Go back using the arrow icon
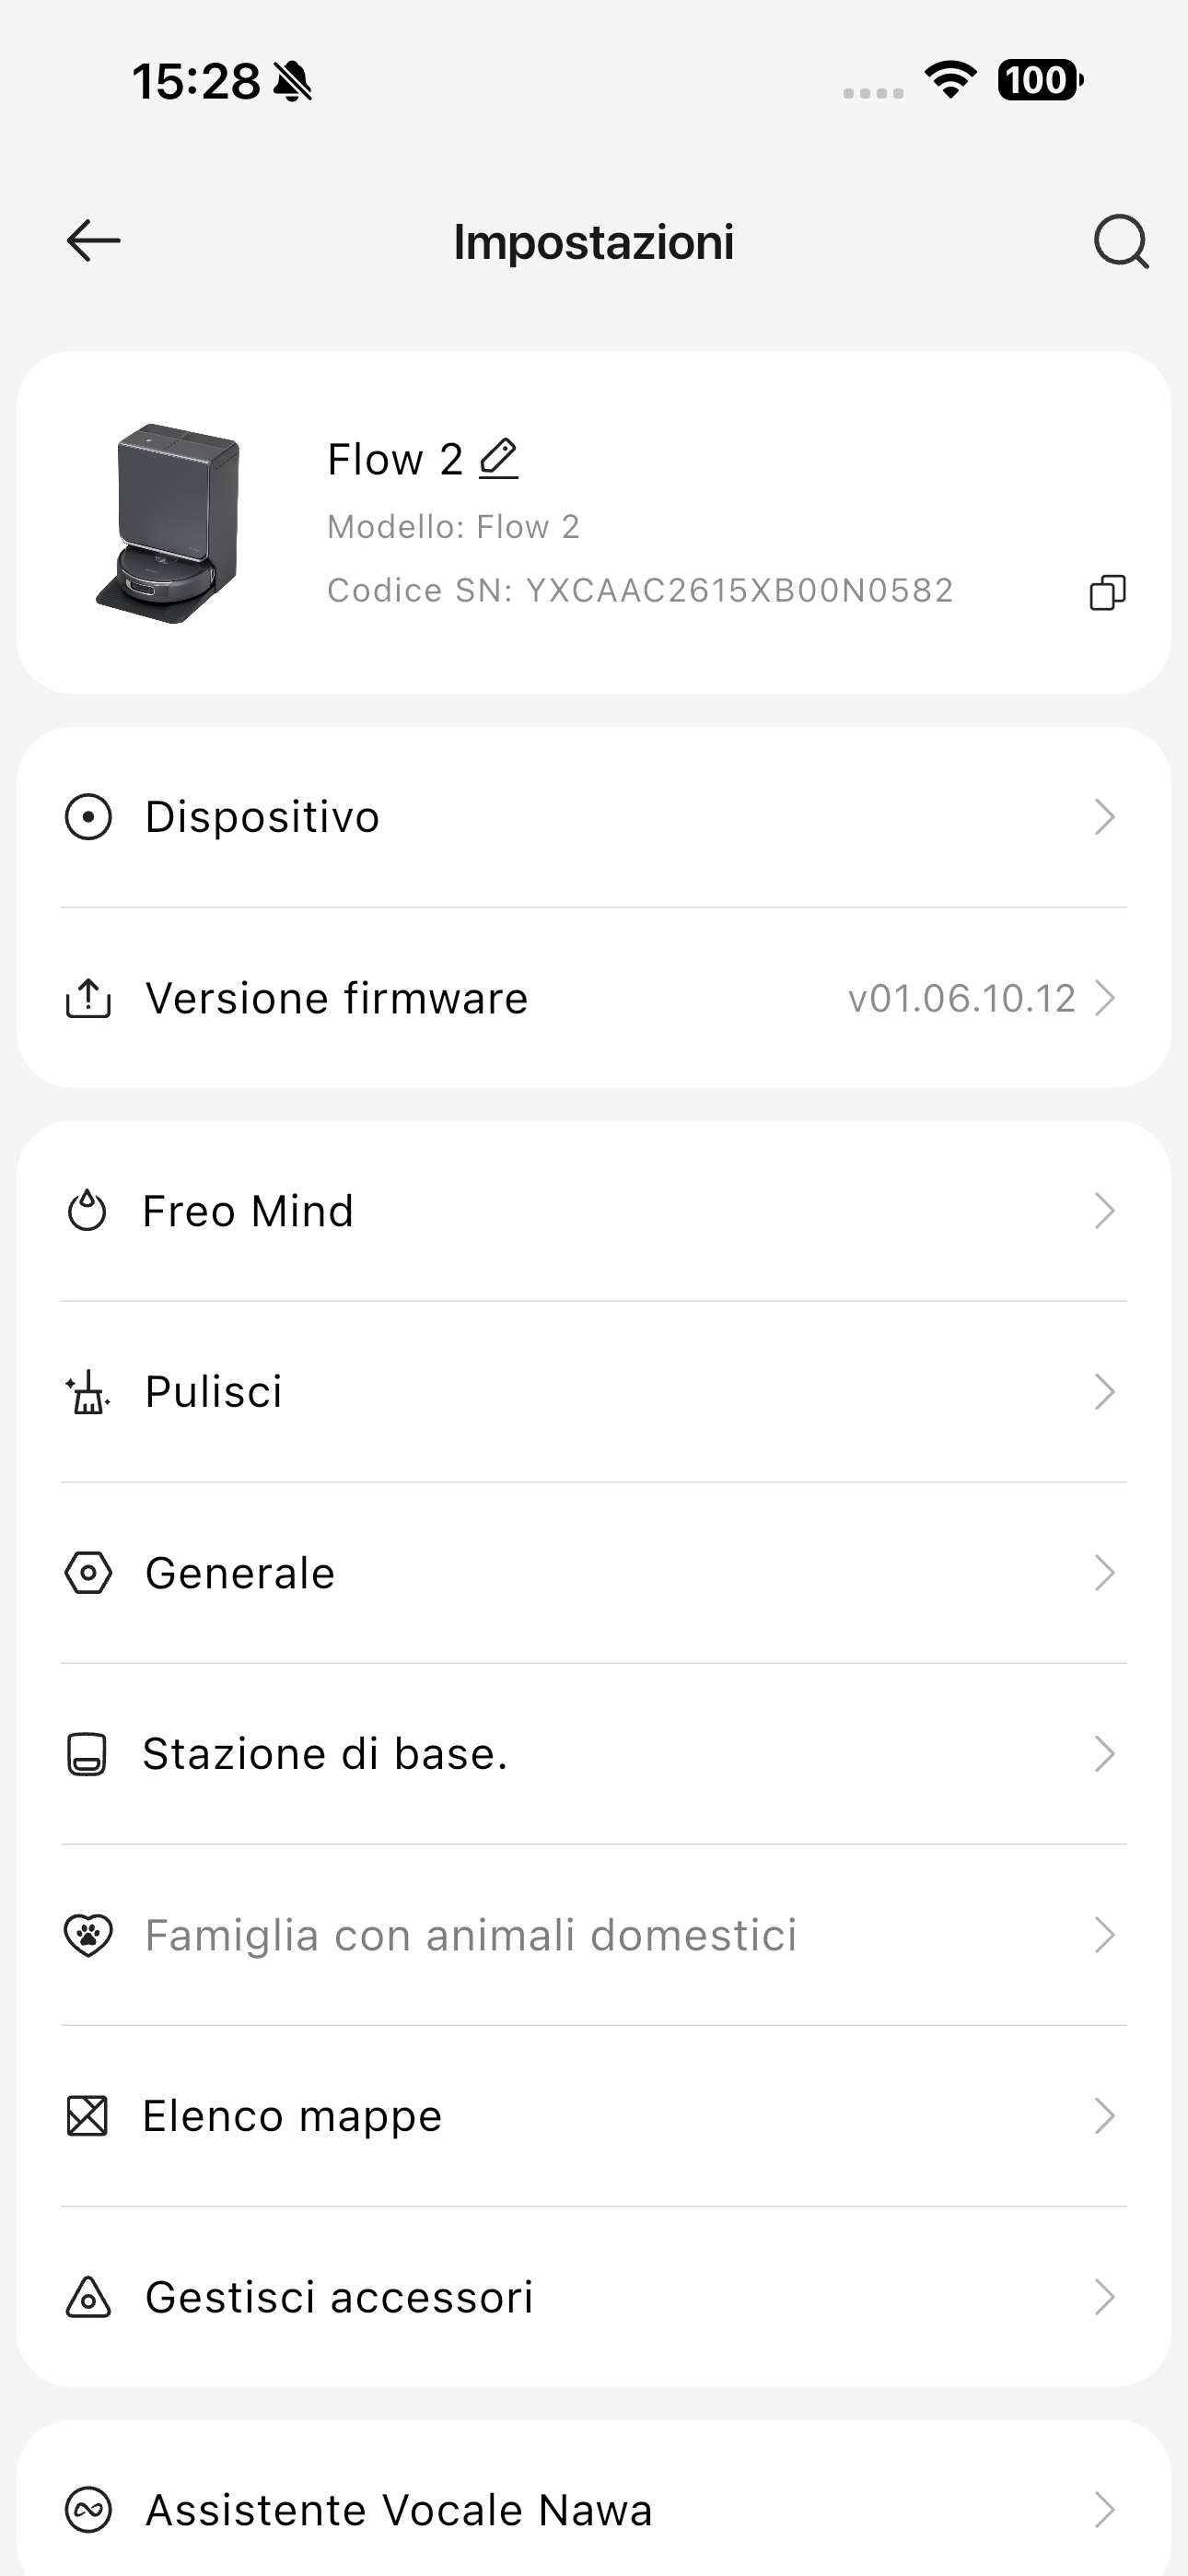The width and height of the screenshot is (1188, 2576). pos(93,241)
